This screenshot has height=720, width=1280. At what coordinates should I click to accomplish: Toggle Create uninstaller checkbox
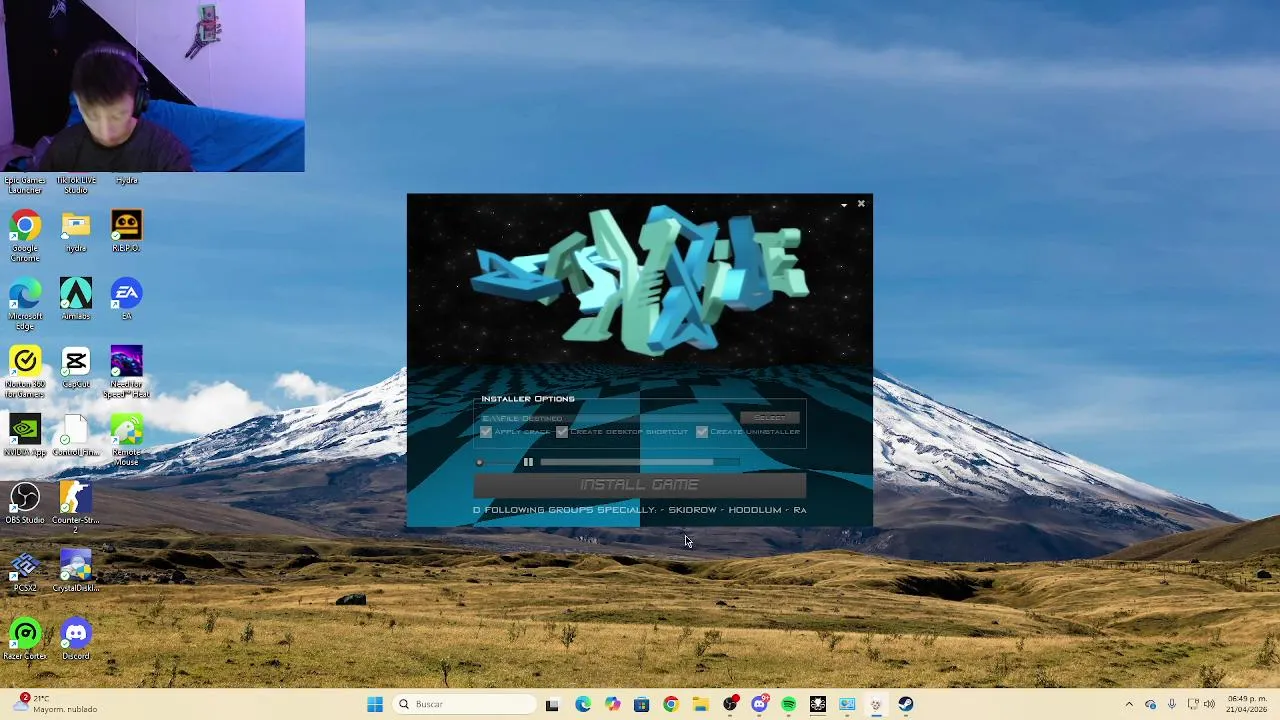[x=702, y=432]
